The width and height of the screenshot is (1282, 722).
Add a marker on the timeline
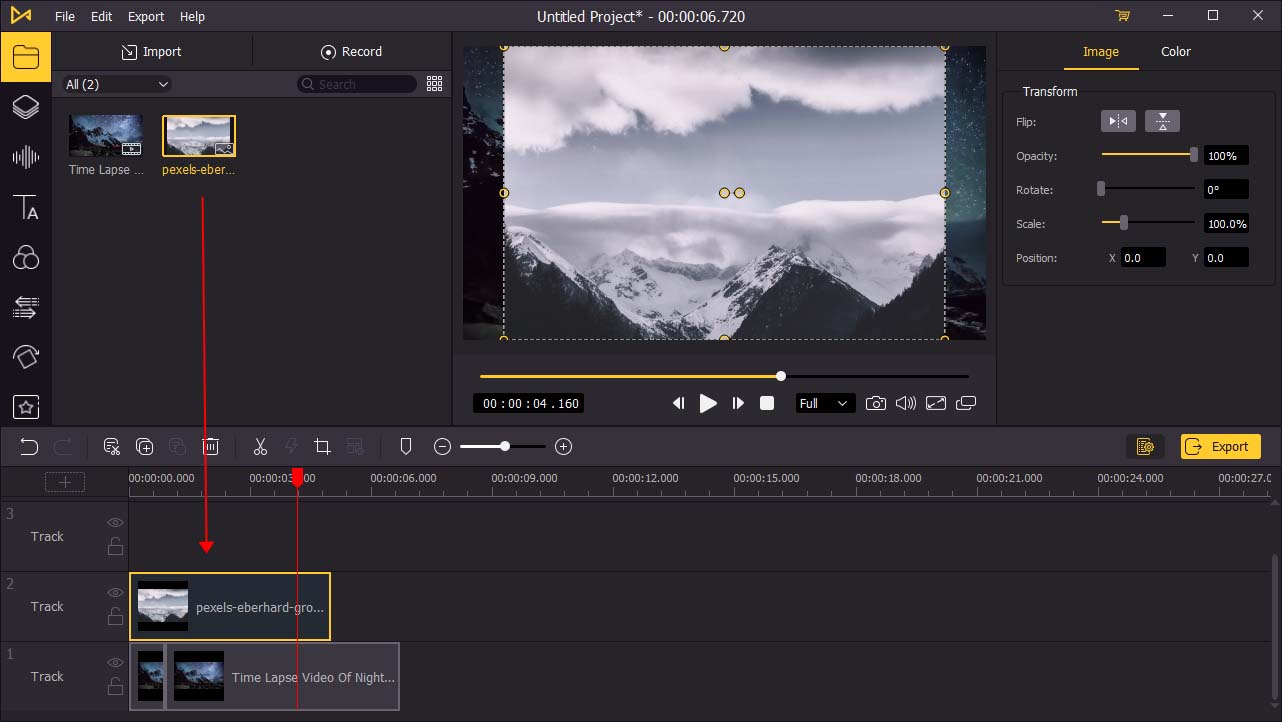tap(406, 447)
